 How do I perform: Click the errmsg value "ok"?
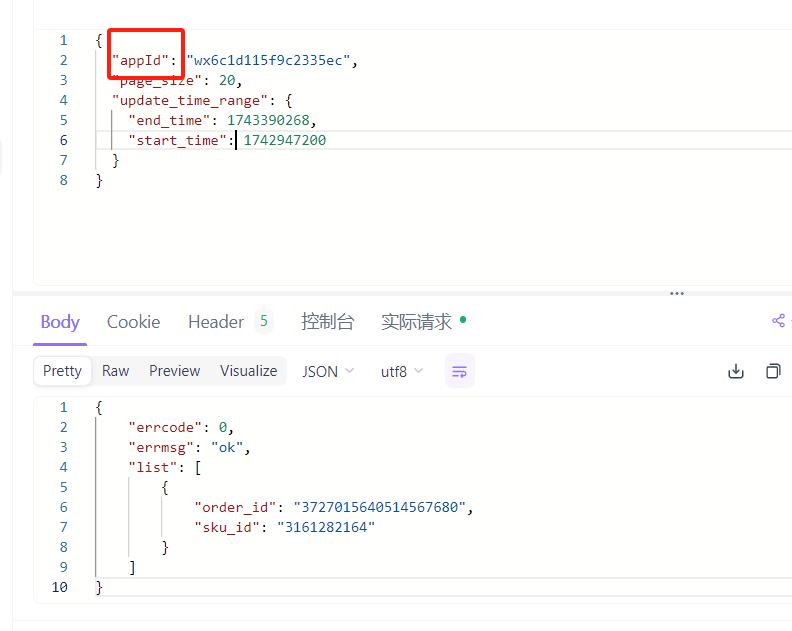(x=227, y=448)
